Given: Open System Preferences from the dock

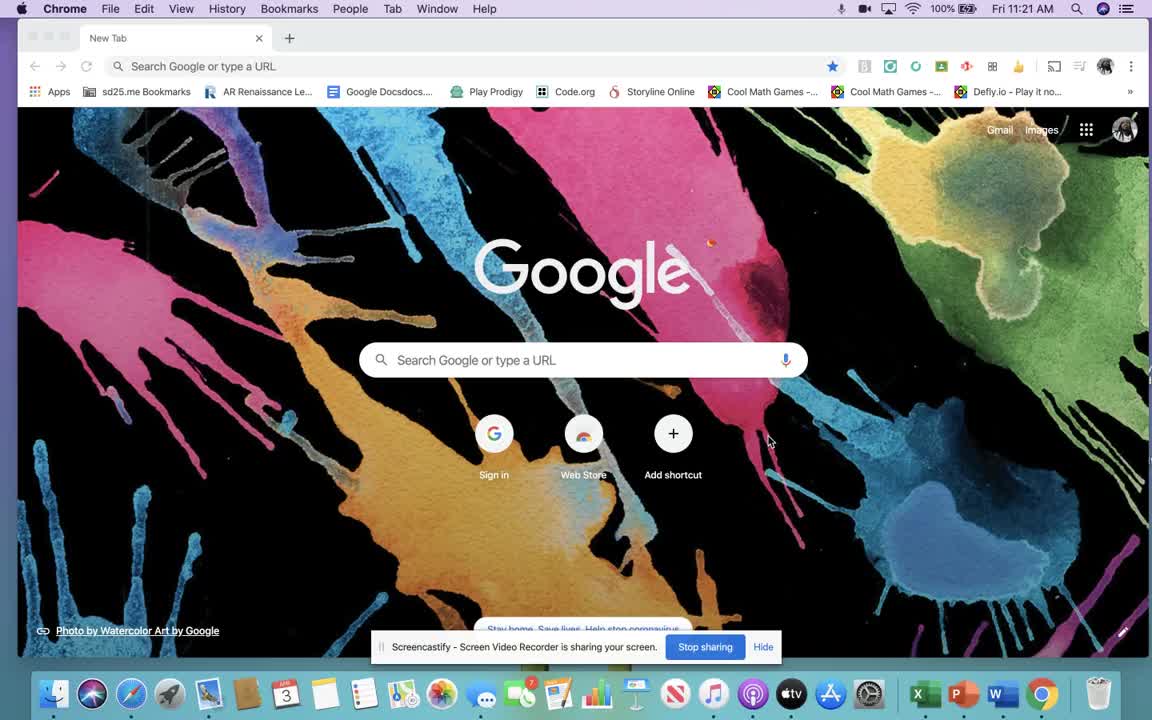Looking at the screenshot, I should click(x=869, y=694).
